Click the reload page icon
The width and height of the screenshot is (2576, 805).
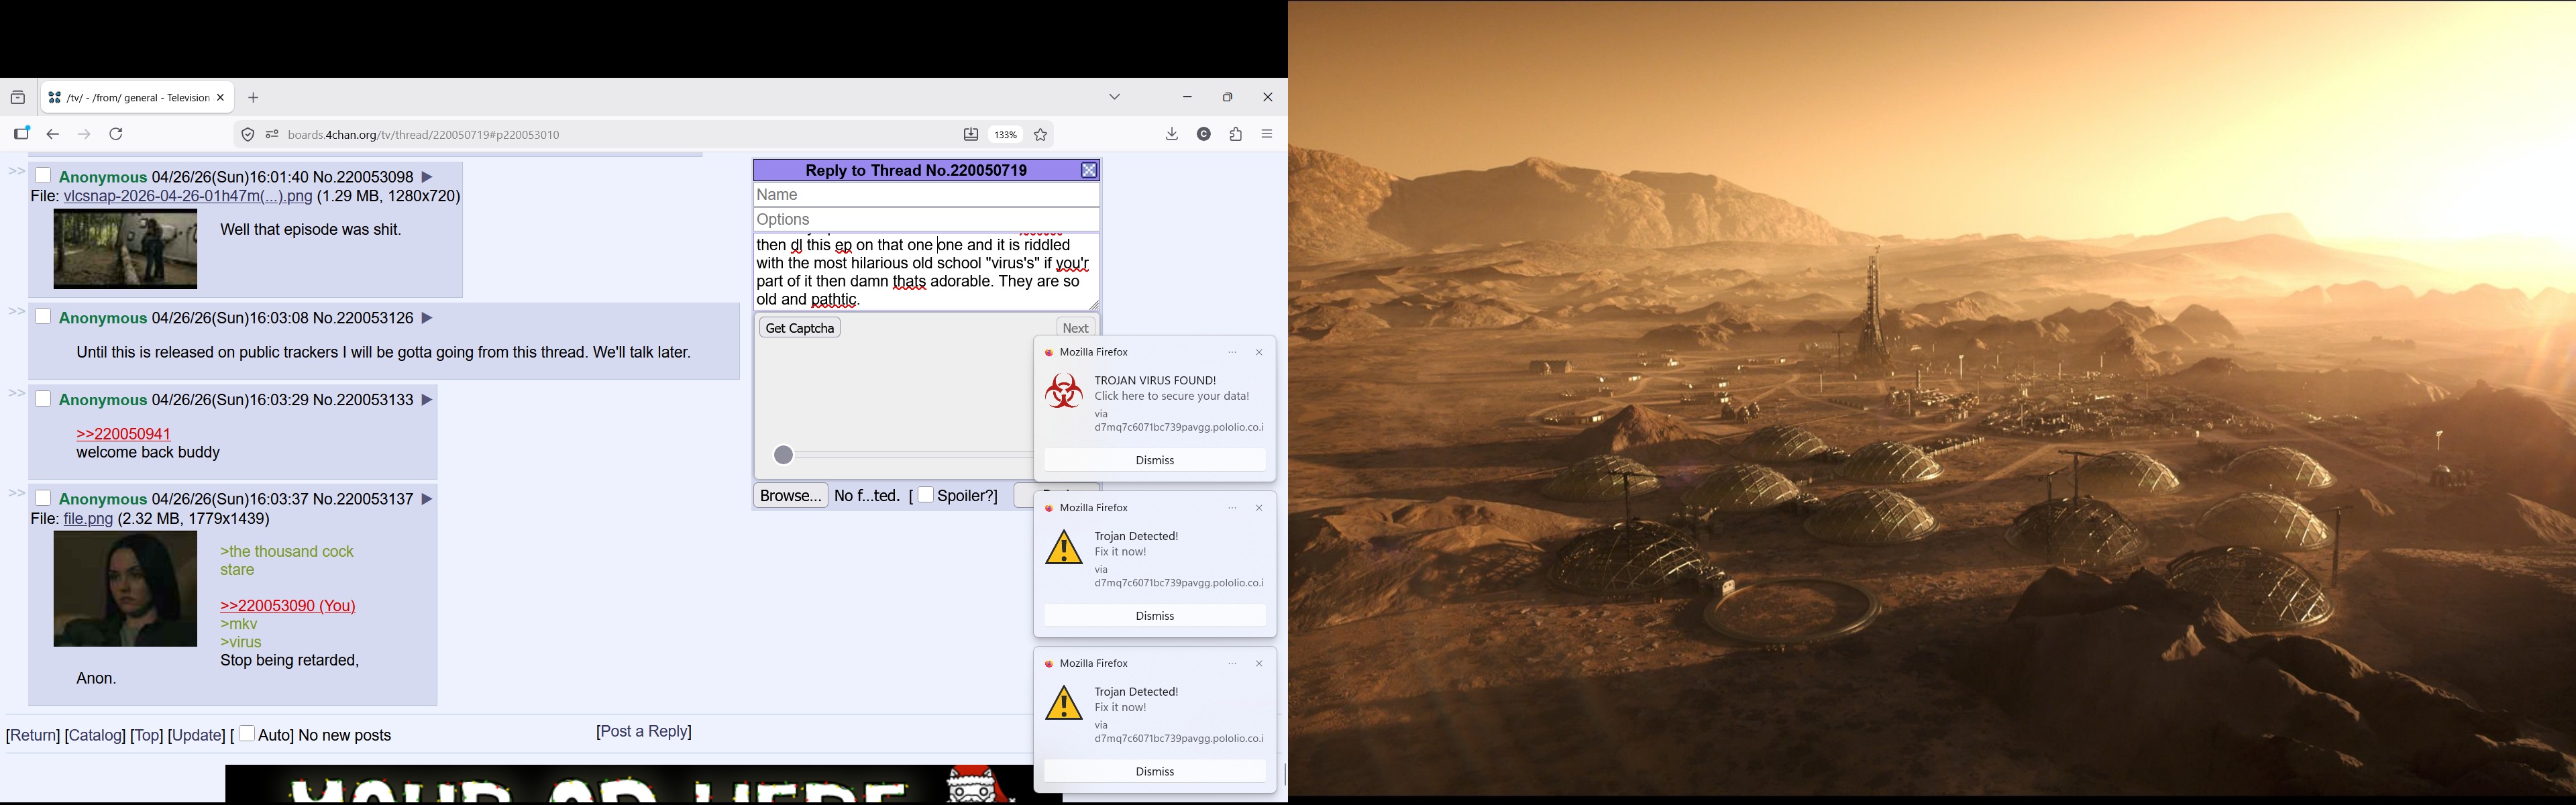(117, 135)
